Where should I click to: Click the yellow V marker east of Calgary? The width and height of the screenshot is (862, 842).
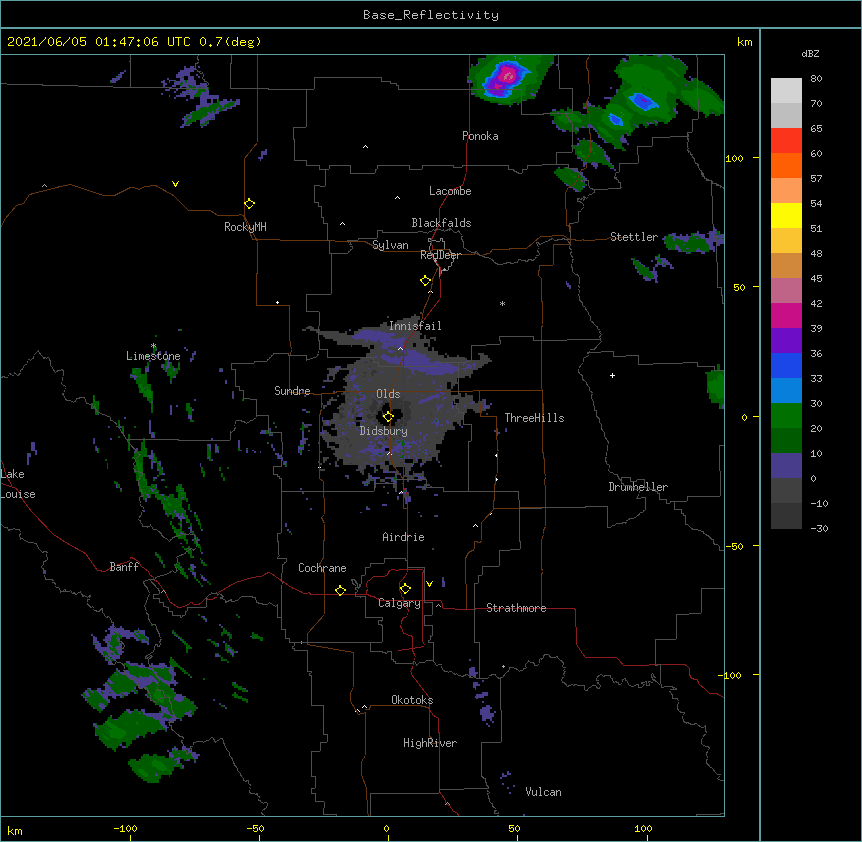point(429,584)
